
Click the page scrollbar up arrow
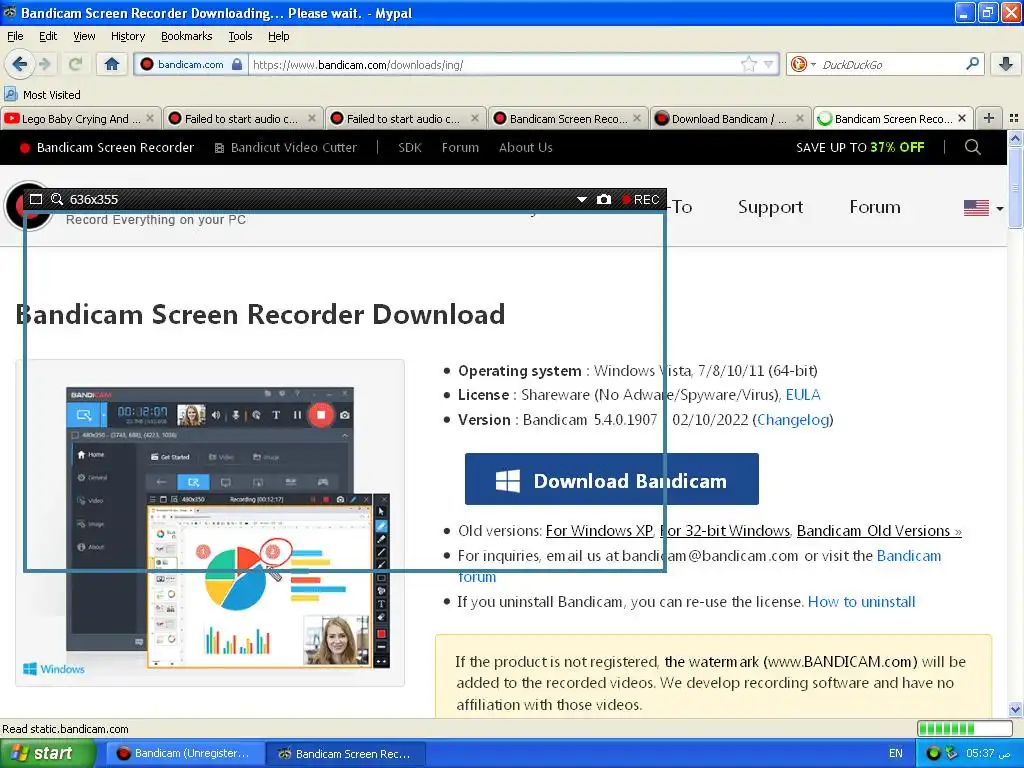tap(1015, 138)
